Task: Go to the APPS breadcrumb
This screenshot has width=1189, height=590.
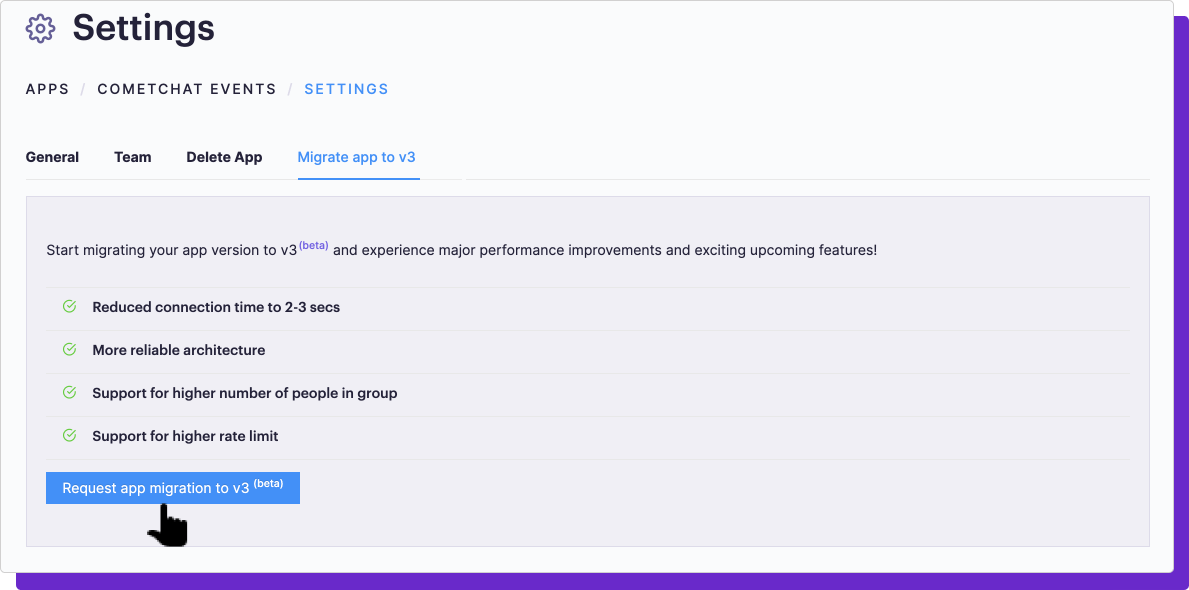Action: 47,89
